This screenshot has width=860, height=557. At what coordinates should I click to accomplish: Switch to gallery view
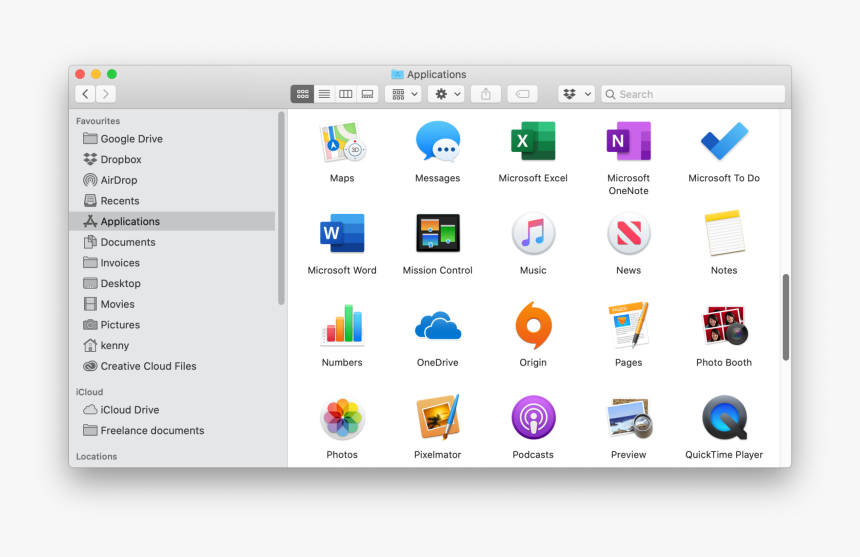tap(367, 94)
